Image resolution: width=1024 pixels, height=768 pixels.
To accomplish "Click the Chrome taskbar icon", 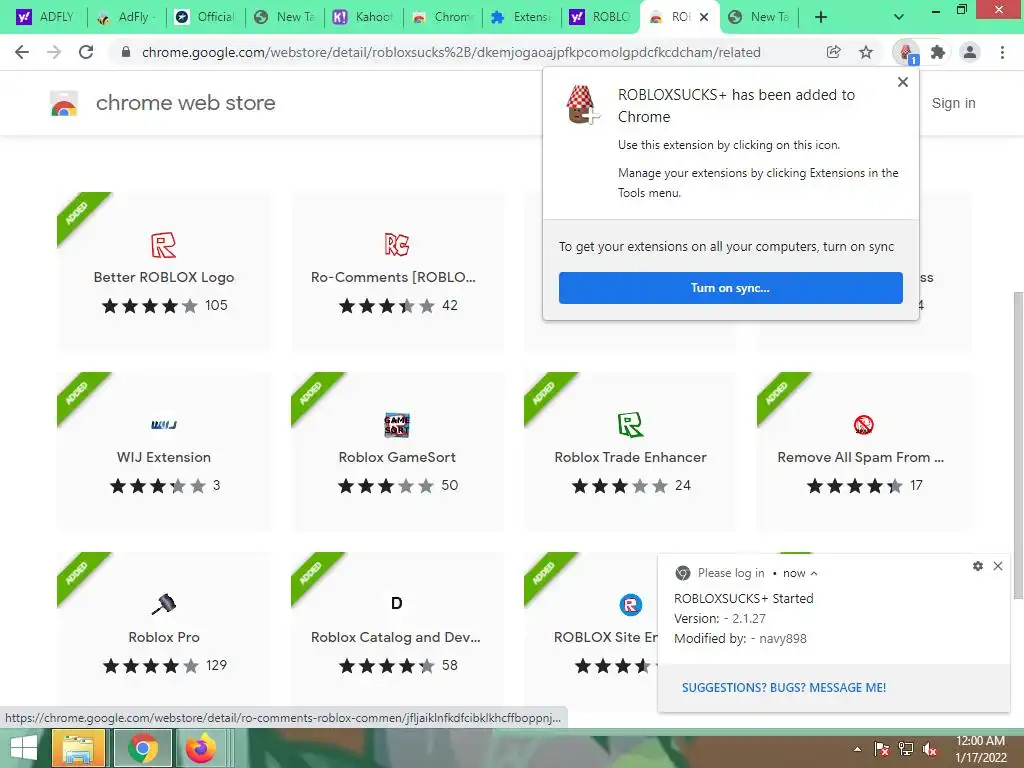I will (142, 748).
